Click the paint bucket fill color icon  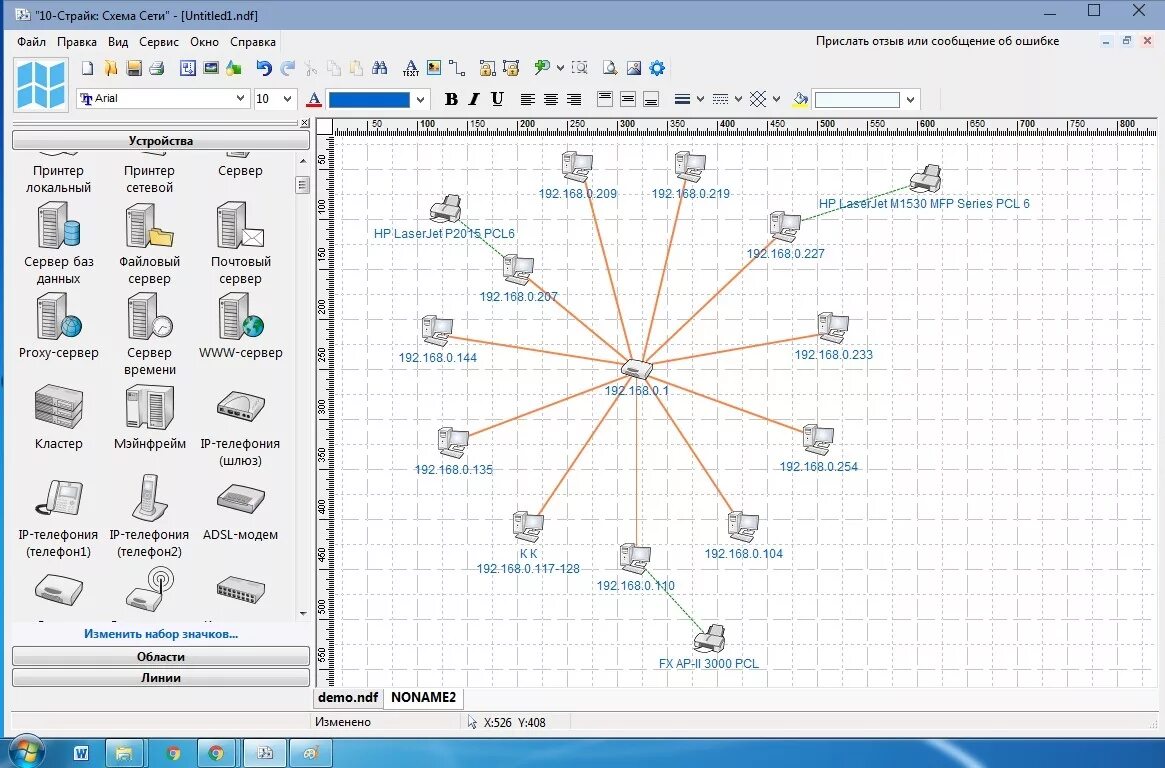(x=800, y=99)
